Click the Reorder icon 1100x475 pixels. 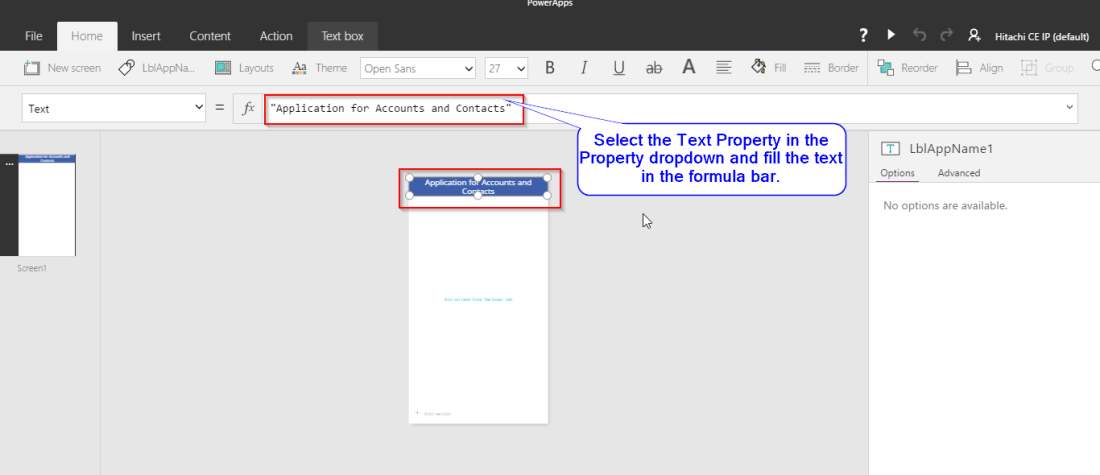tap(907, 68)
